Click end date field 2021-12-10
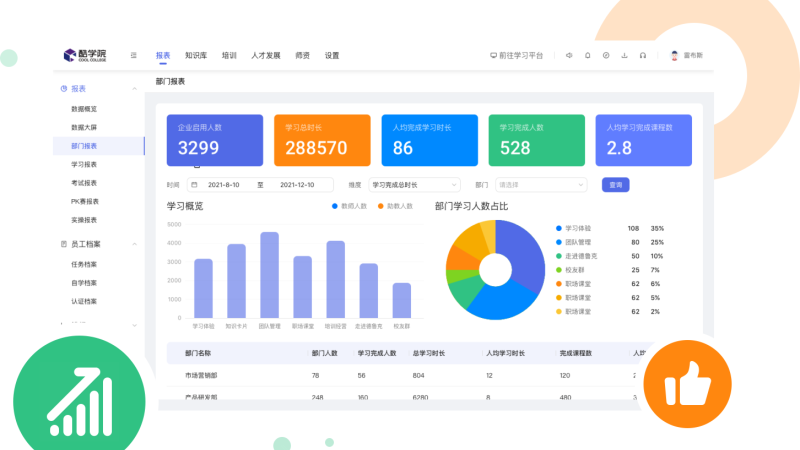Viewport: 800px width, 450px height. 297,185
